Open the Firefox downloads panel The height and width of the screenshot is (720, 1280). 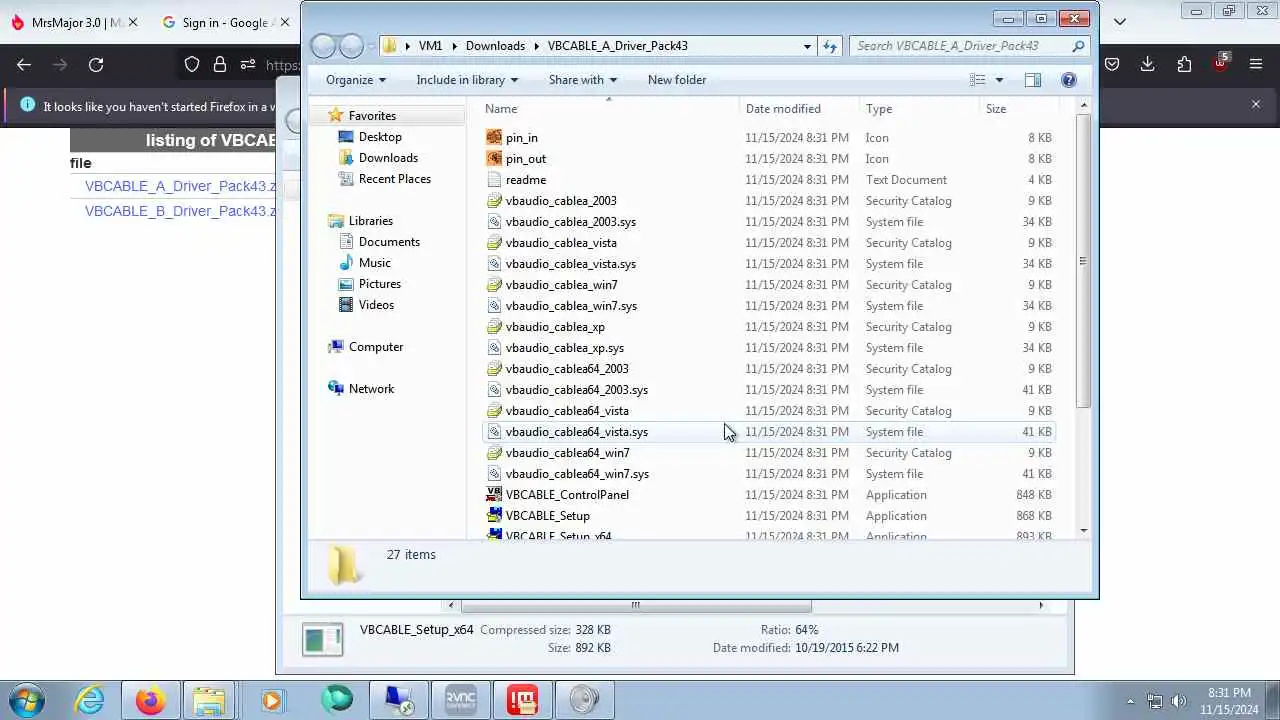click(x=1148, y=64)
